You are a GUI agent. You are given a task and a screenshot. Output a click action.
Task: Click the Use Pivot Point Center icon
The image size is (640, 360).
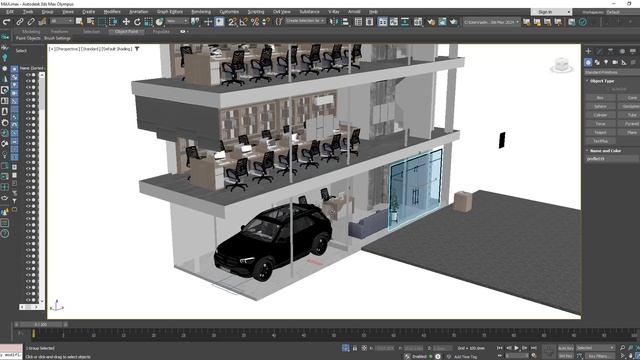pos(196,22)
